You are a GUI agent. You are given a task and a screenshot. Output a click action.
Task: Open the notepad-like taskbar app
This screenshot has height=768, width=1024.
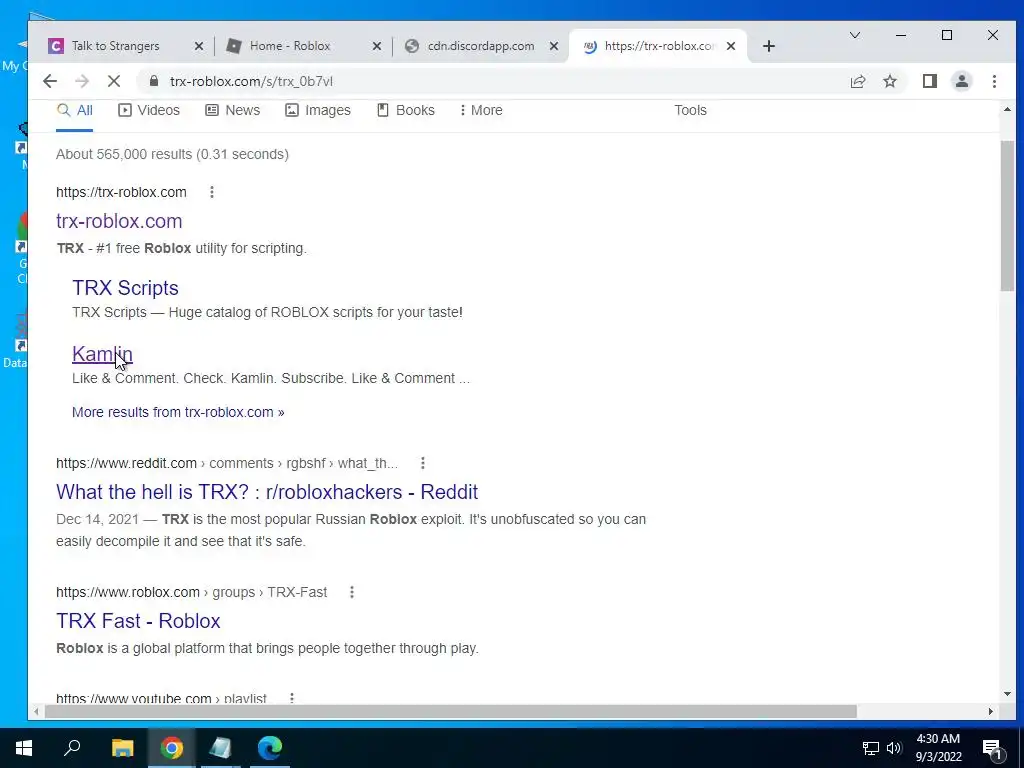click(x=220, y=748)
